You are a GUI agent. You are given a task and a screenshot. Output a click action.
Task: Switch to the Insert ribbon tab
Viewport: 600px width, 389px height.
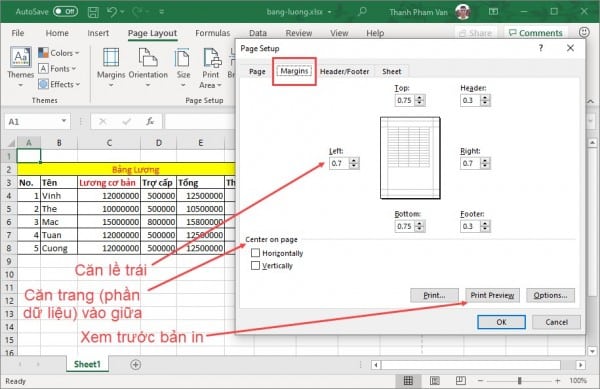click(98, 33)
